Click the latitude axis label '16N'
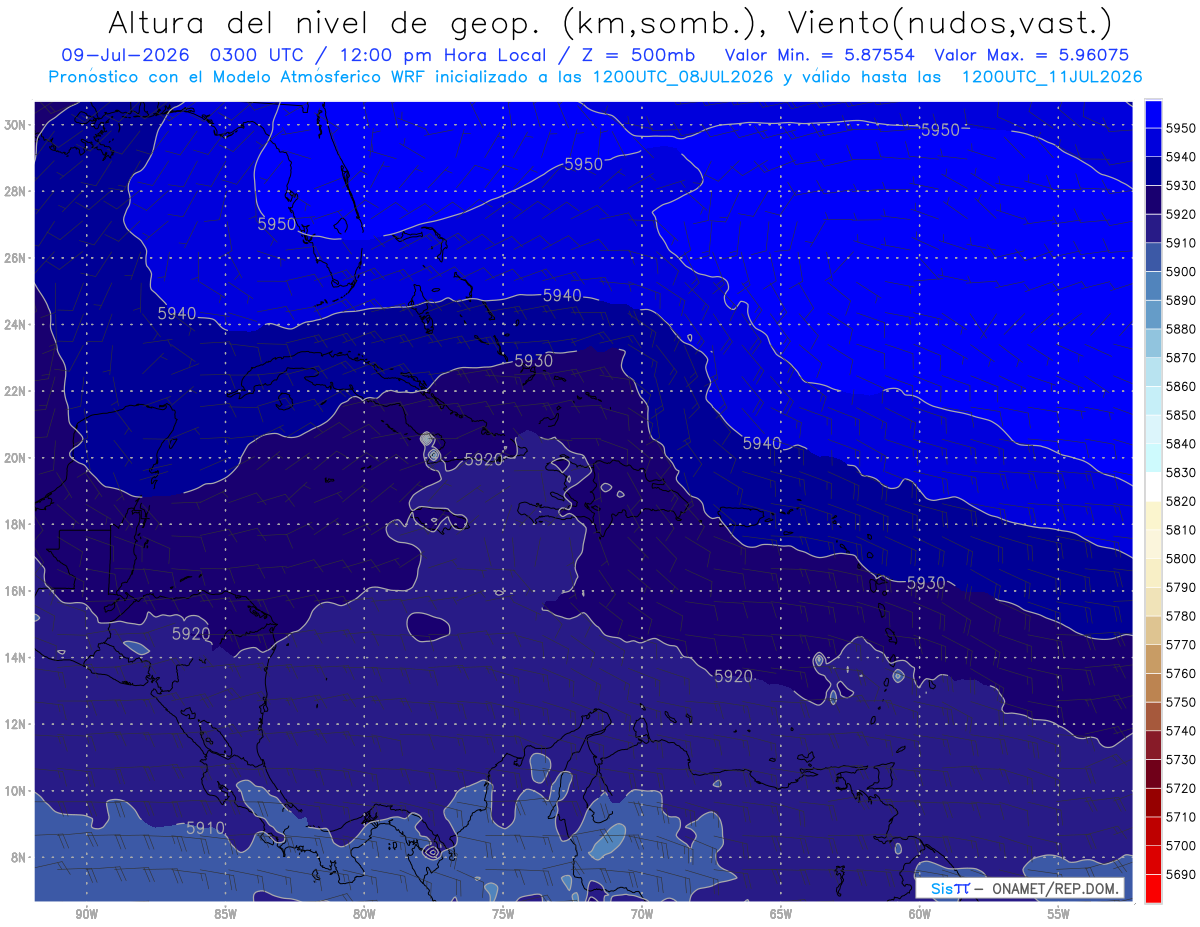This screenshot has width=1200, height=927. [16, 591]
